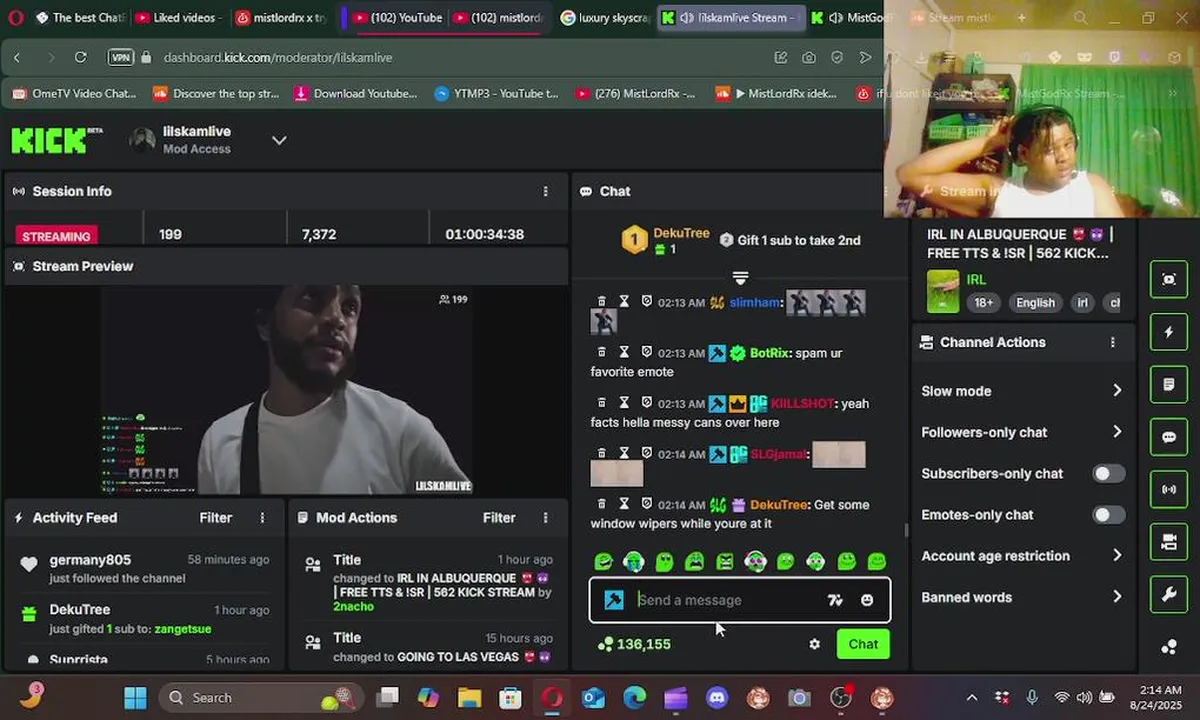
Task: Click the browser snapshot camera icon
Action: coord(808,58)
